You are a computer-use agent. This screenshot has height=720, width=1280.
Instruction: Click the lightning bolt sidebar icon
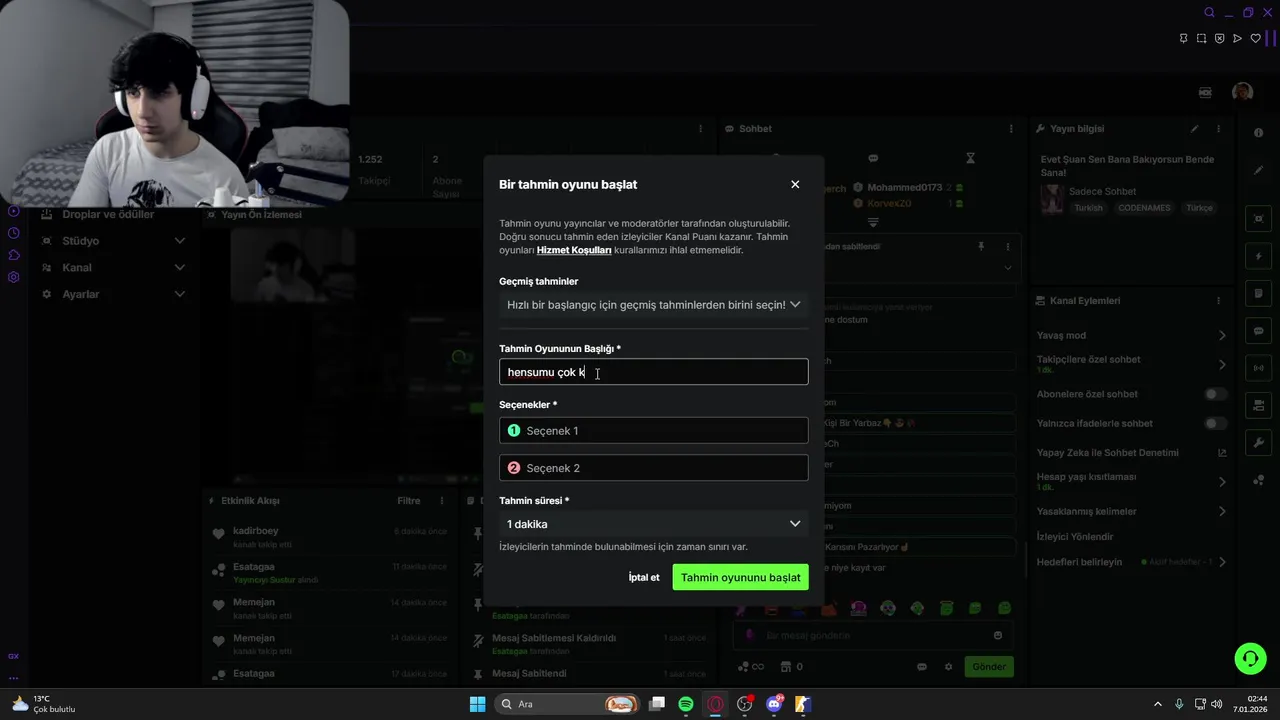(1258, 256)
